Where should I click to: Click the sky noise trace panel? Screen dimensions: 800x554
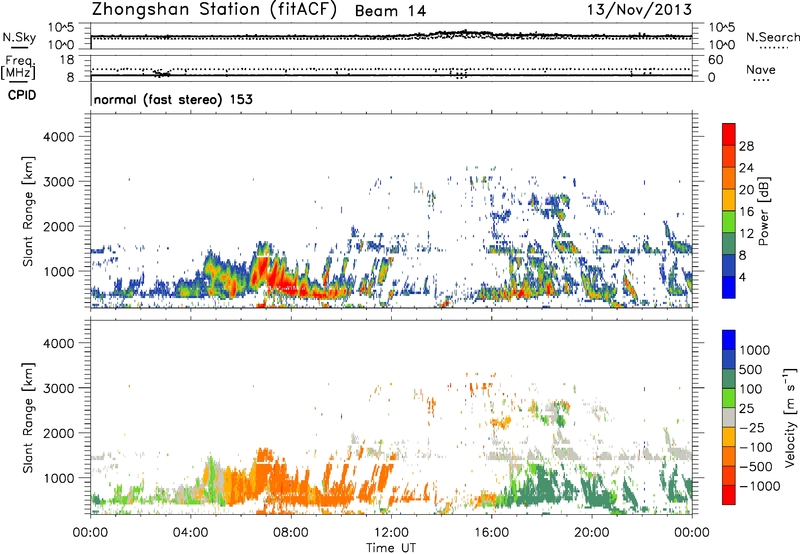click(391, 36)
